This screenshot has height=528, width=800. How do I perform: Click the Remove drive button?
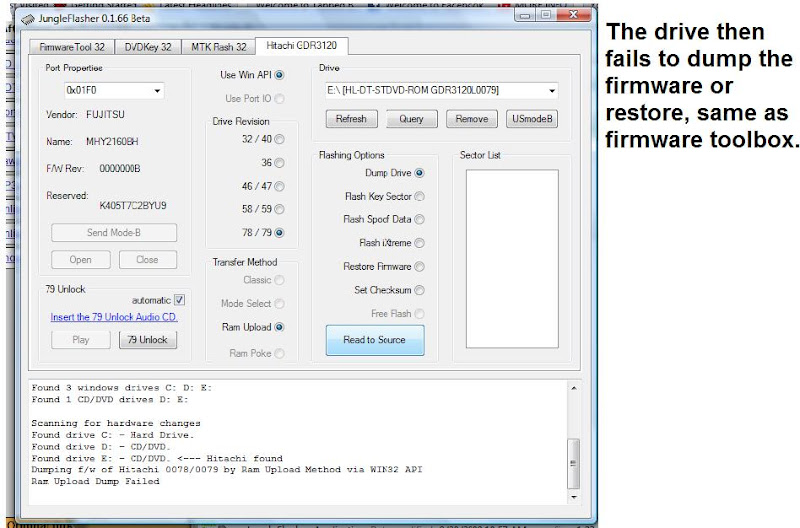(x=472, y=119)
